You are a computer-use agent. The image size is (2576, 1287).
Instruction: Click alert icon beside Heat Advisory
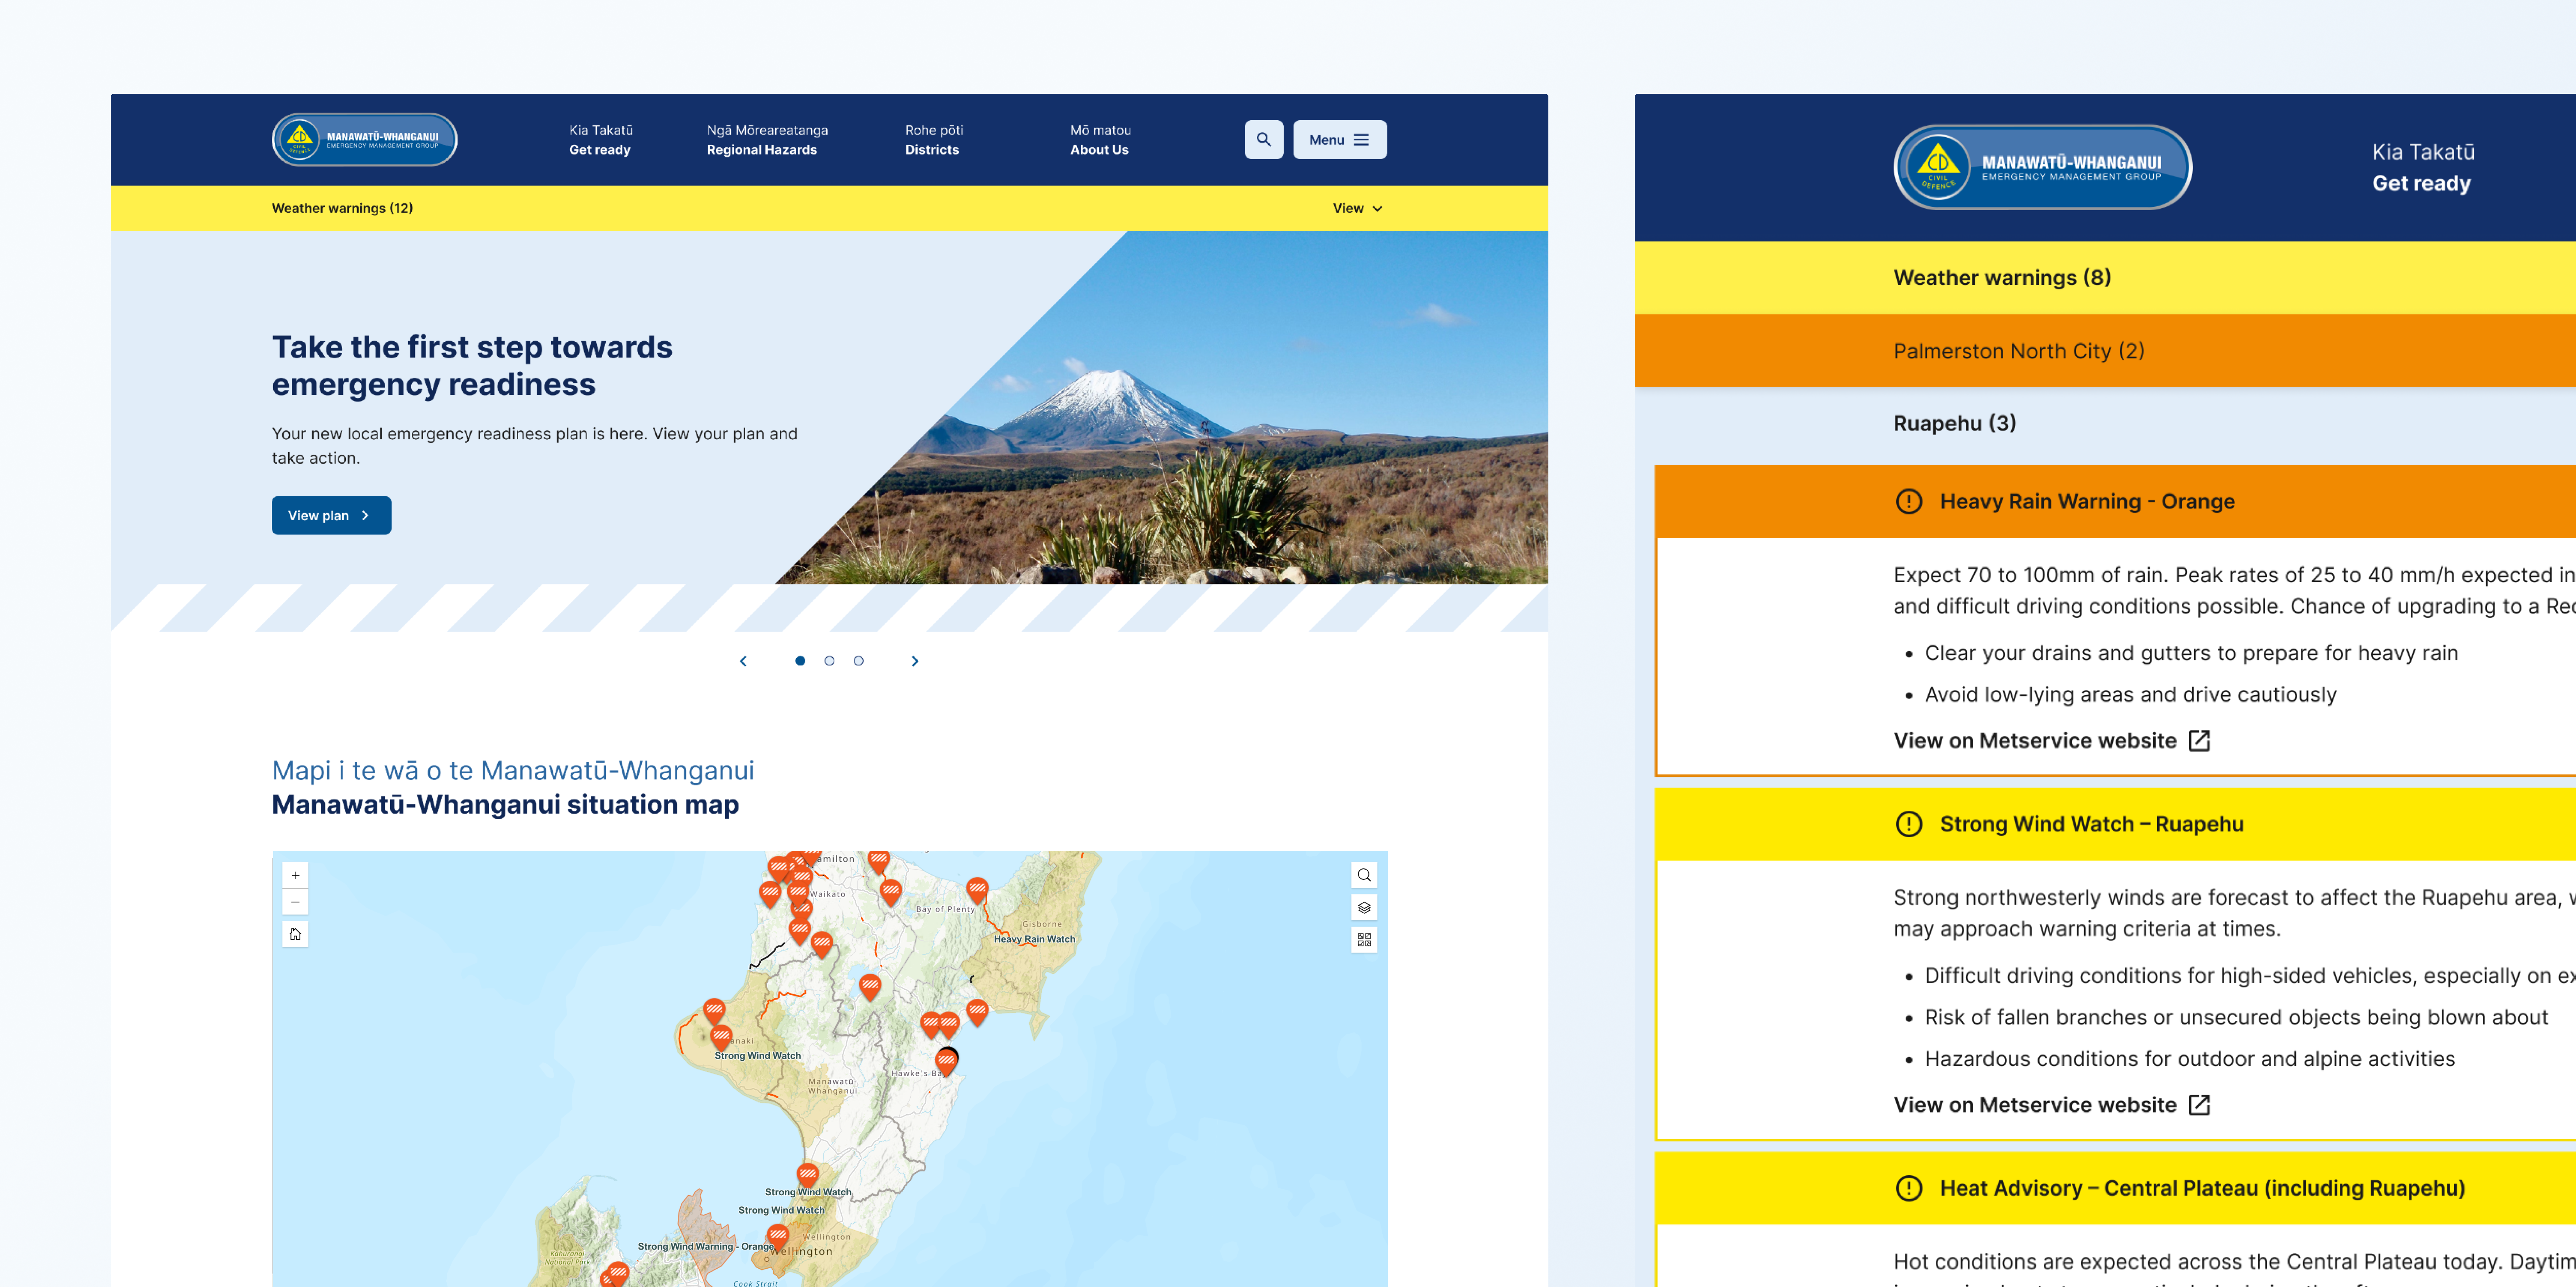coord(1908,1188)
